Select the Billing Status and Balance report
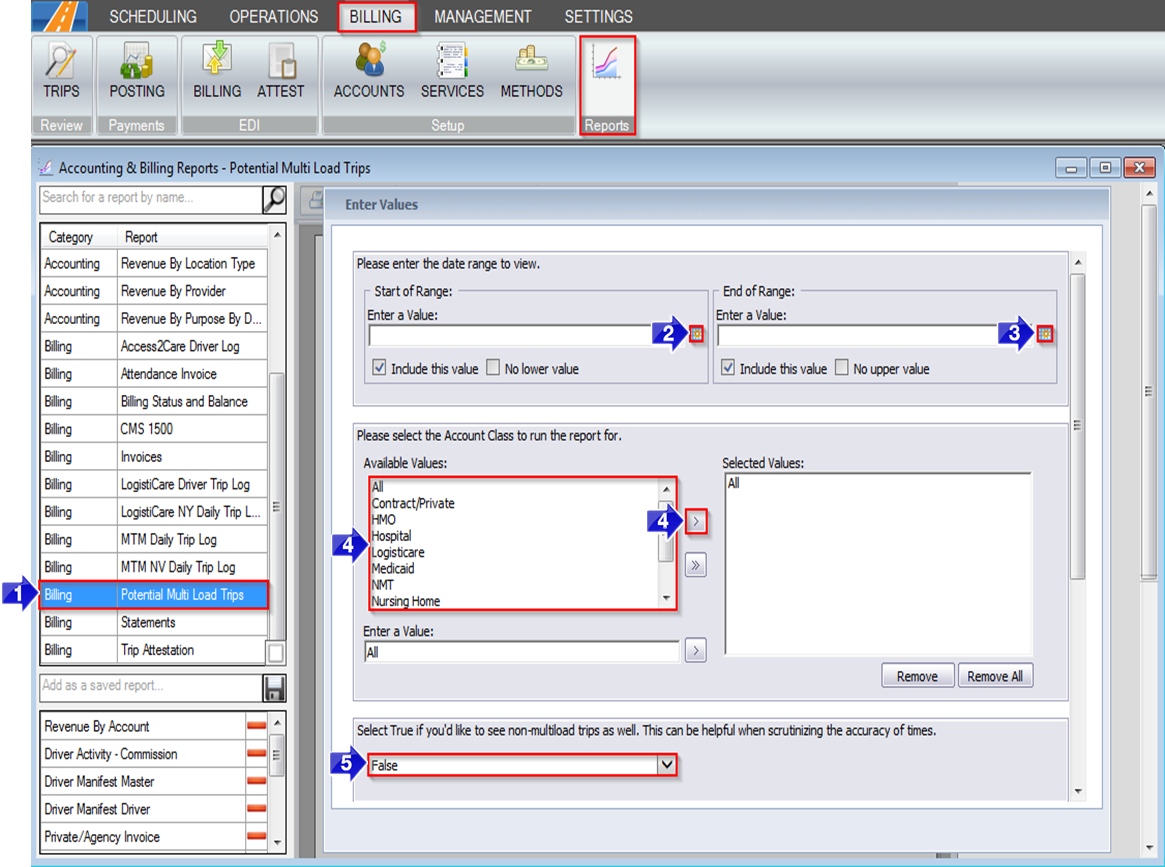 click(154, 401)
